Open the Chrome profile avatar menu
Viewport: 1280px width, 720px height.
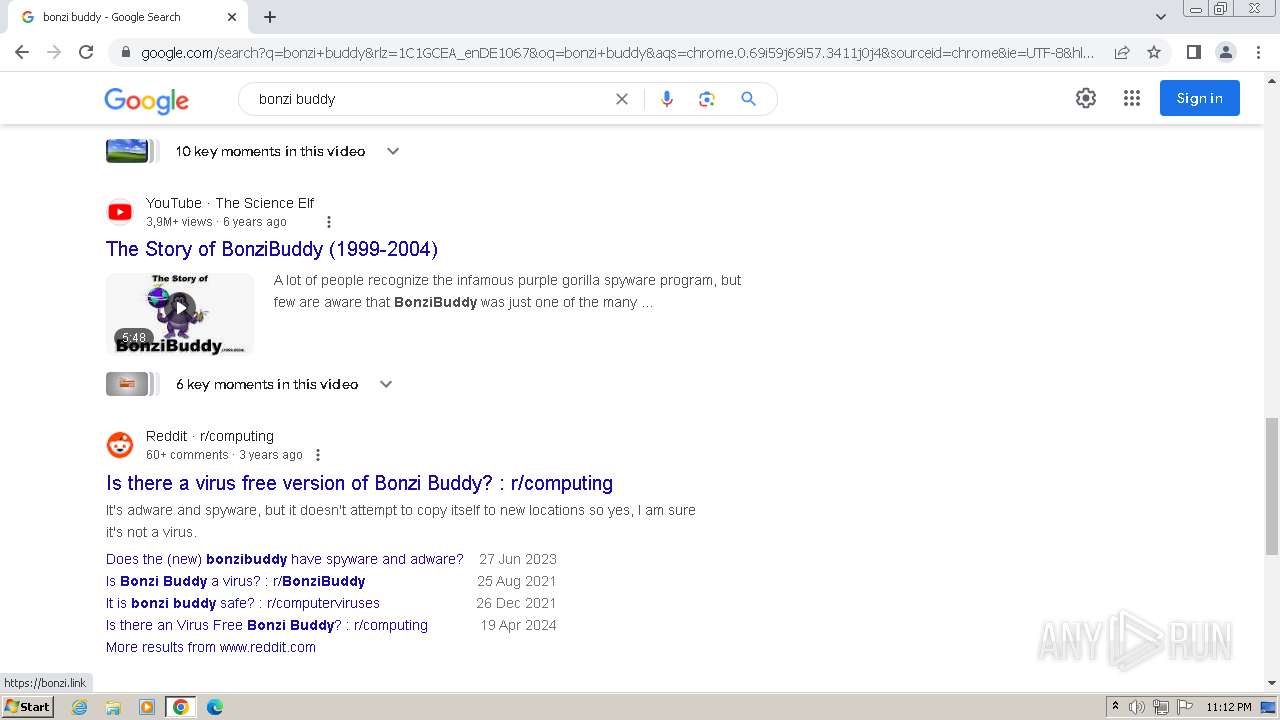1225,52
